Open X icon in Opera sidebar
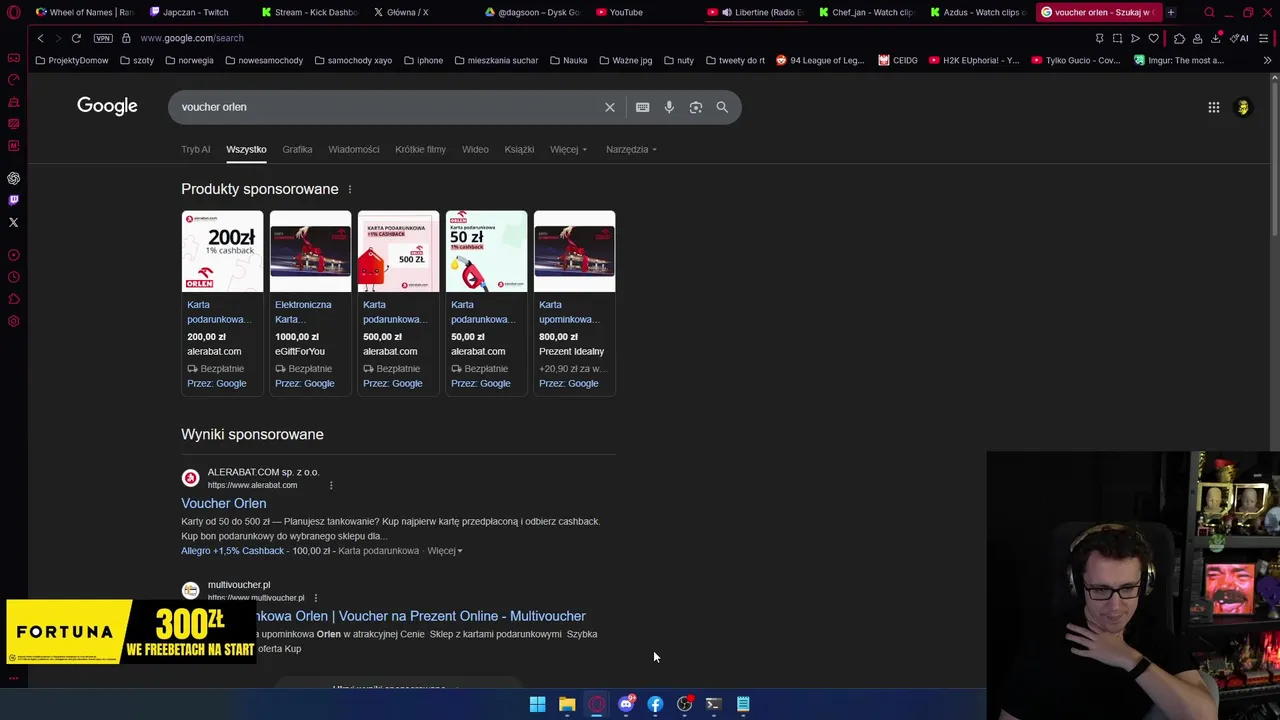Viewport: 1280px width, 720px height. tap(13, 222)
